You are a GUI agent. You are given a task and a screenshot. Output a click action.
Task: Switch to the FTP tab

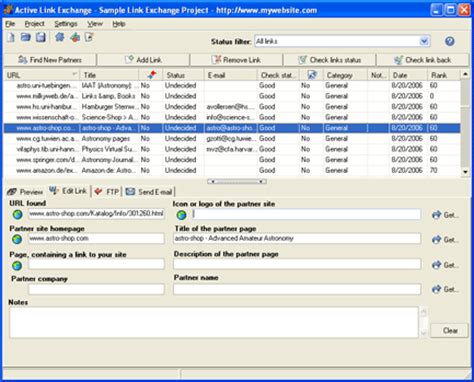pos(107,192)
